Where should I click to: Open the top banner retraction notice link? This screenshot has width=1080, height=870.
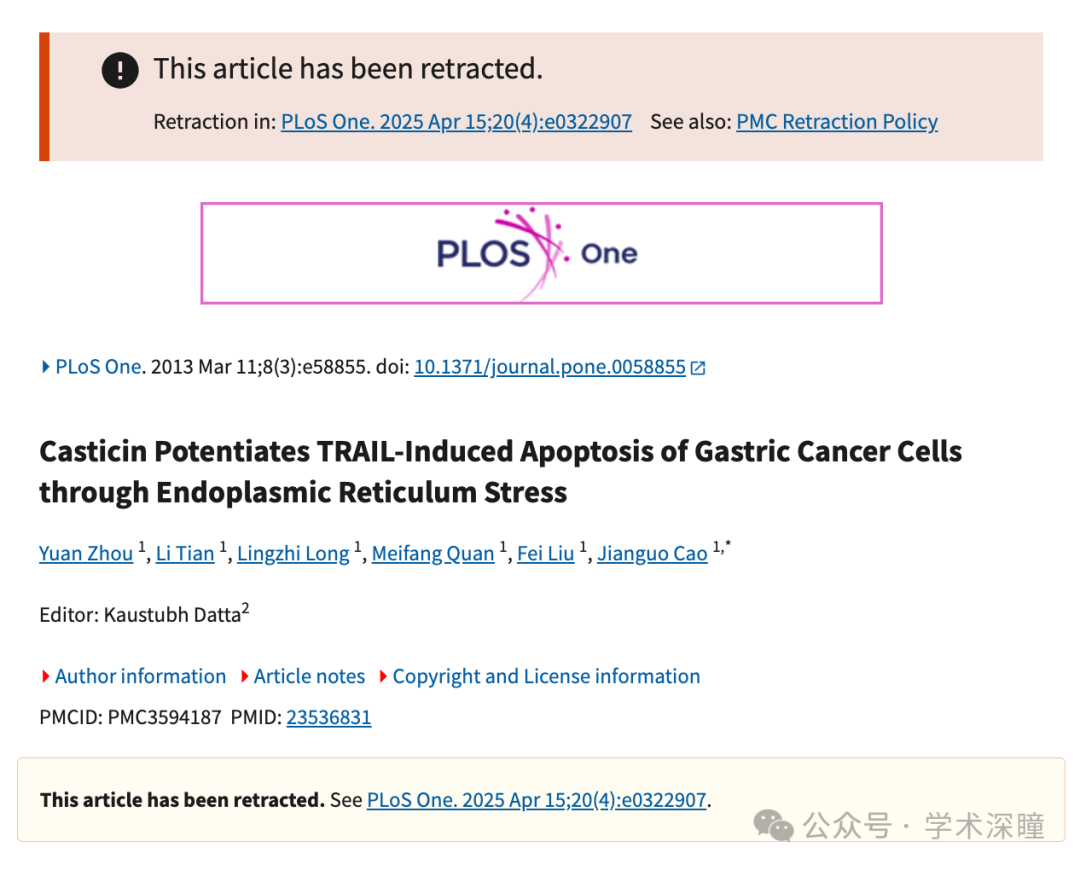click(x=456, y=122)
